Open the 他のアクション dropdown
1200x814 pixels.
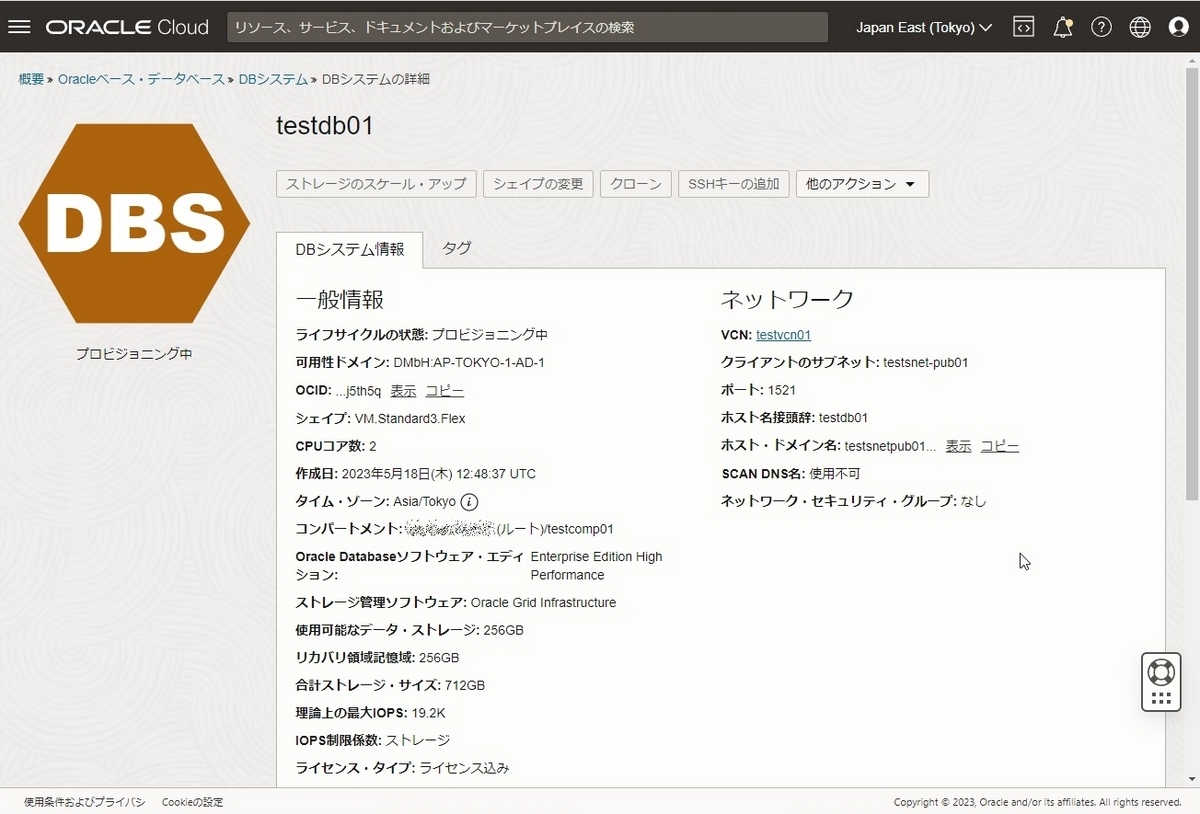862,184
